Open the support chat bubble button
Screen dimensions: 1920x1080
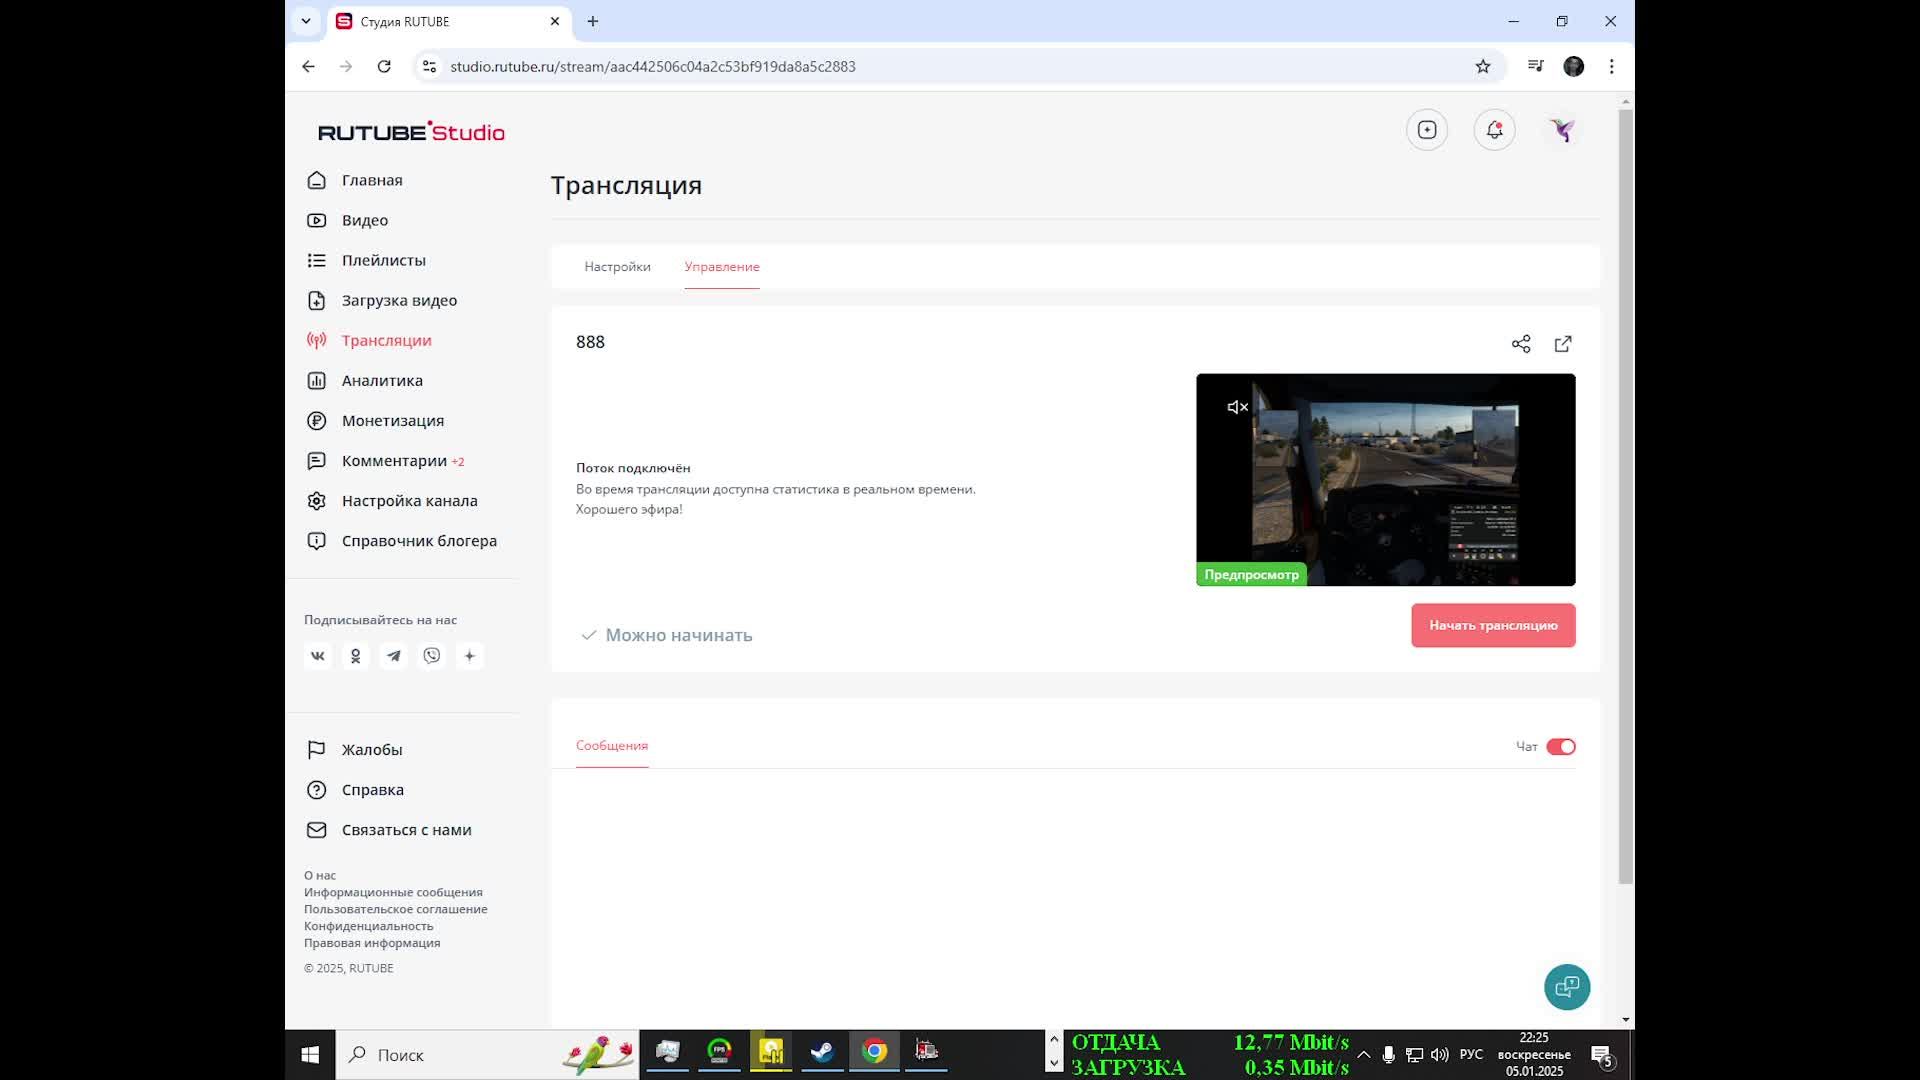tap(1566, 987)
